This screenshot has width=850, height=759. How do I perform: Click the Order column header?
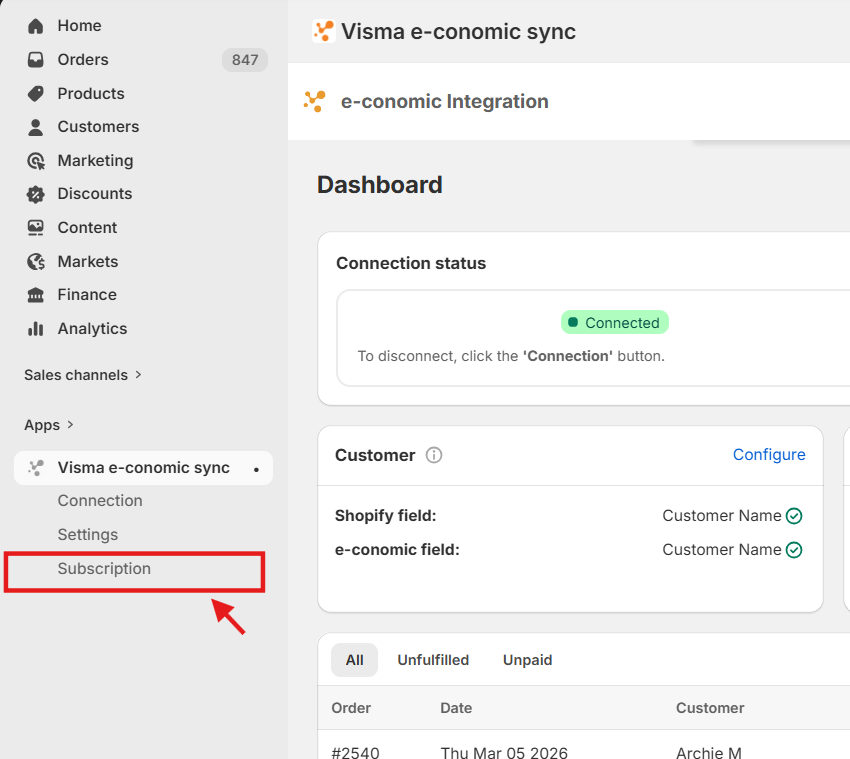pyautogui.click(x=351, y=708)
